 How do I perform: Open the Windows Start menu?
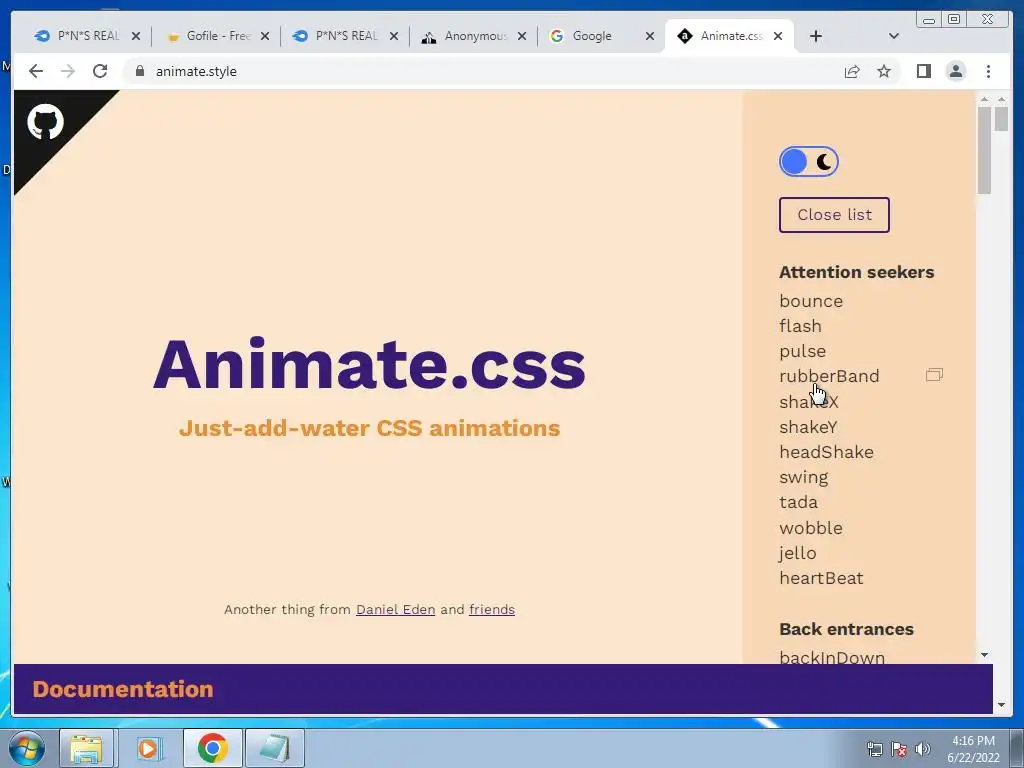[27, 748]
